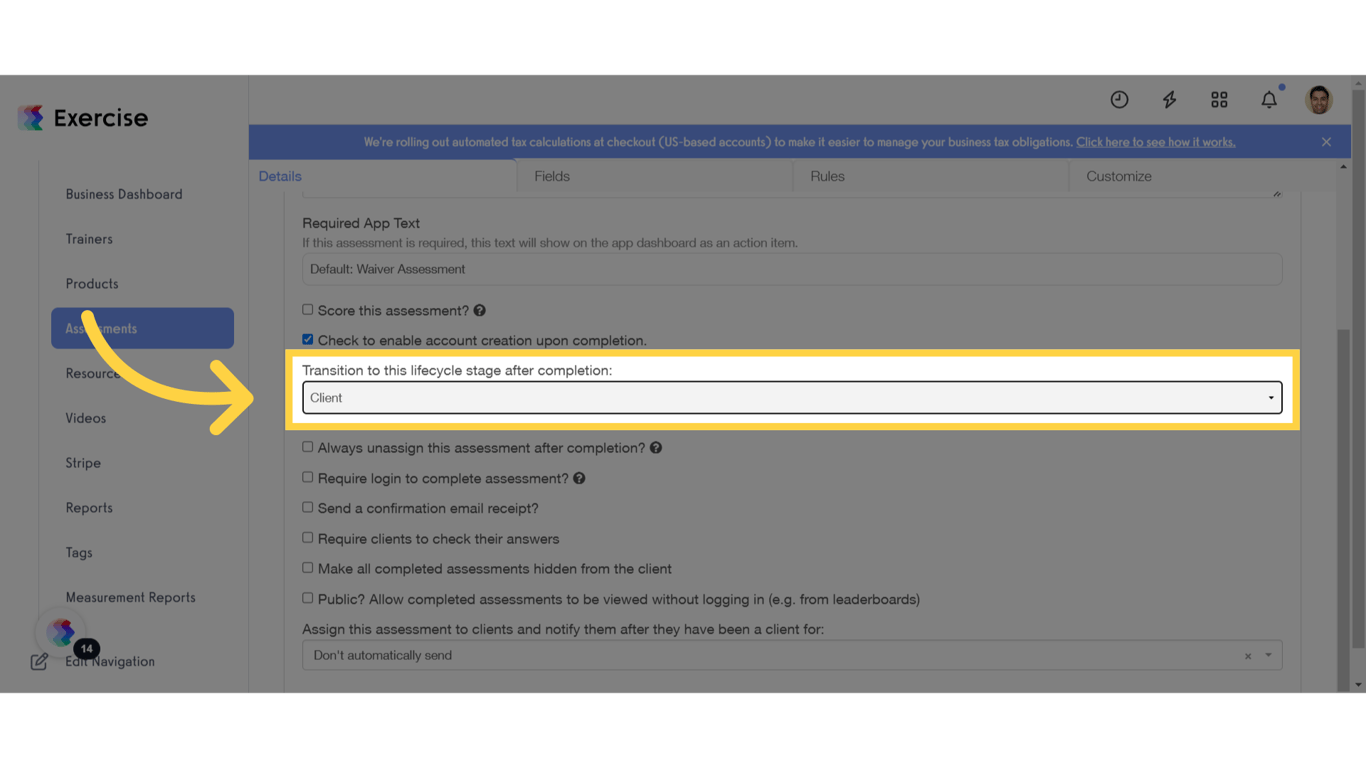Uncheck enable account creation upon completion

[x=308, y=340]
